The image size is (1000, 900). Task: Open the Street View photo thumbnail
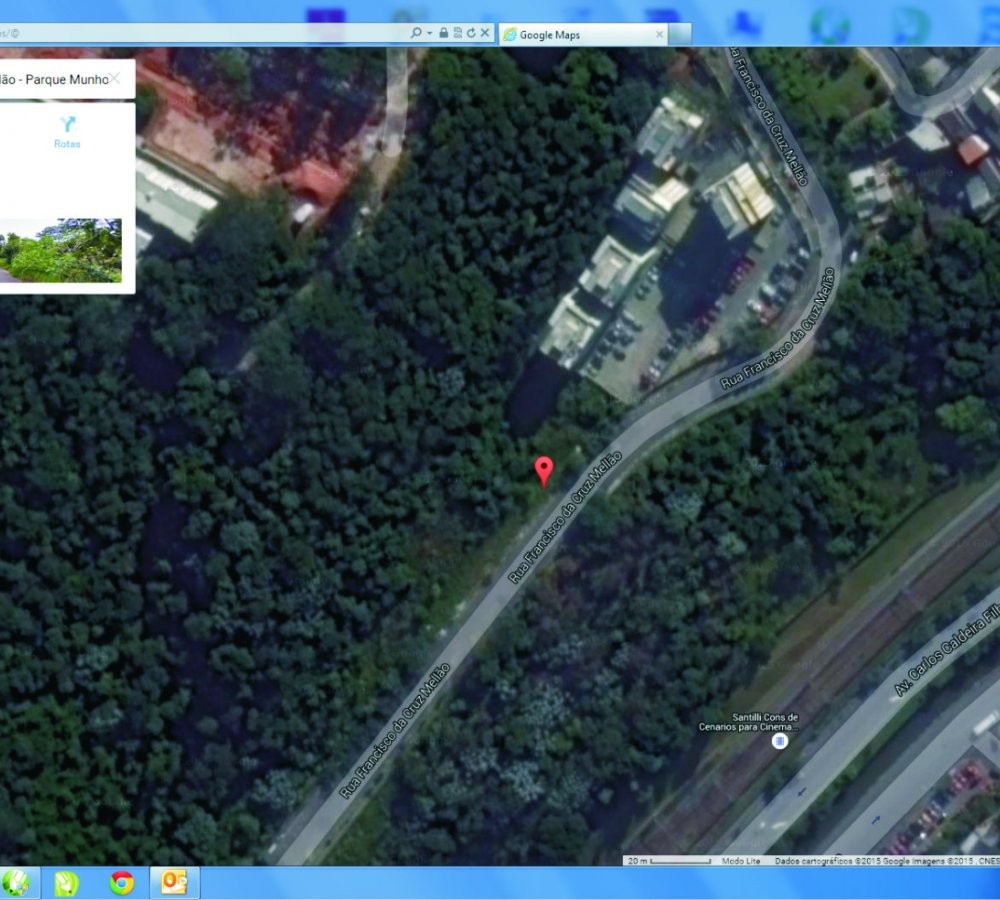point(60,250)
